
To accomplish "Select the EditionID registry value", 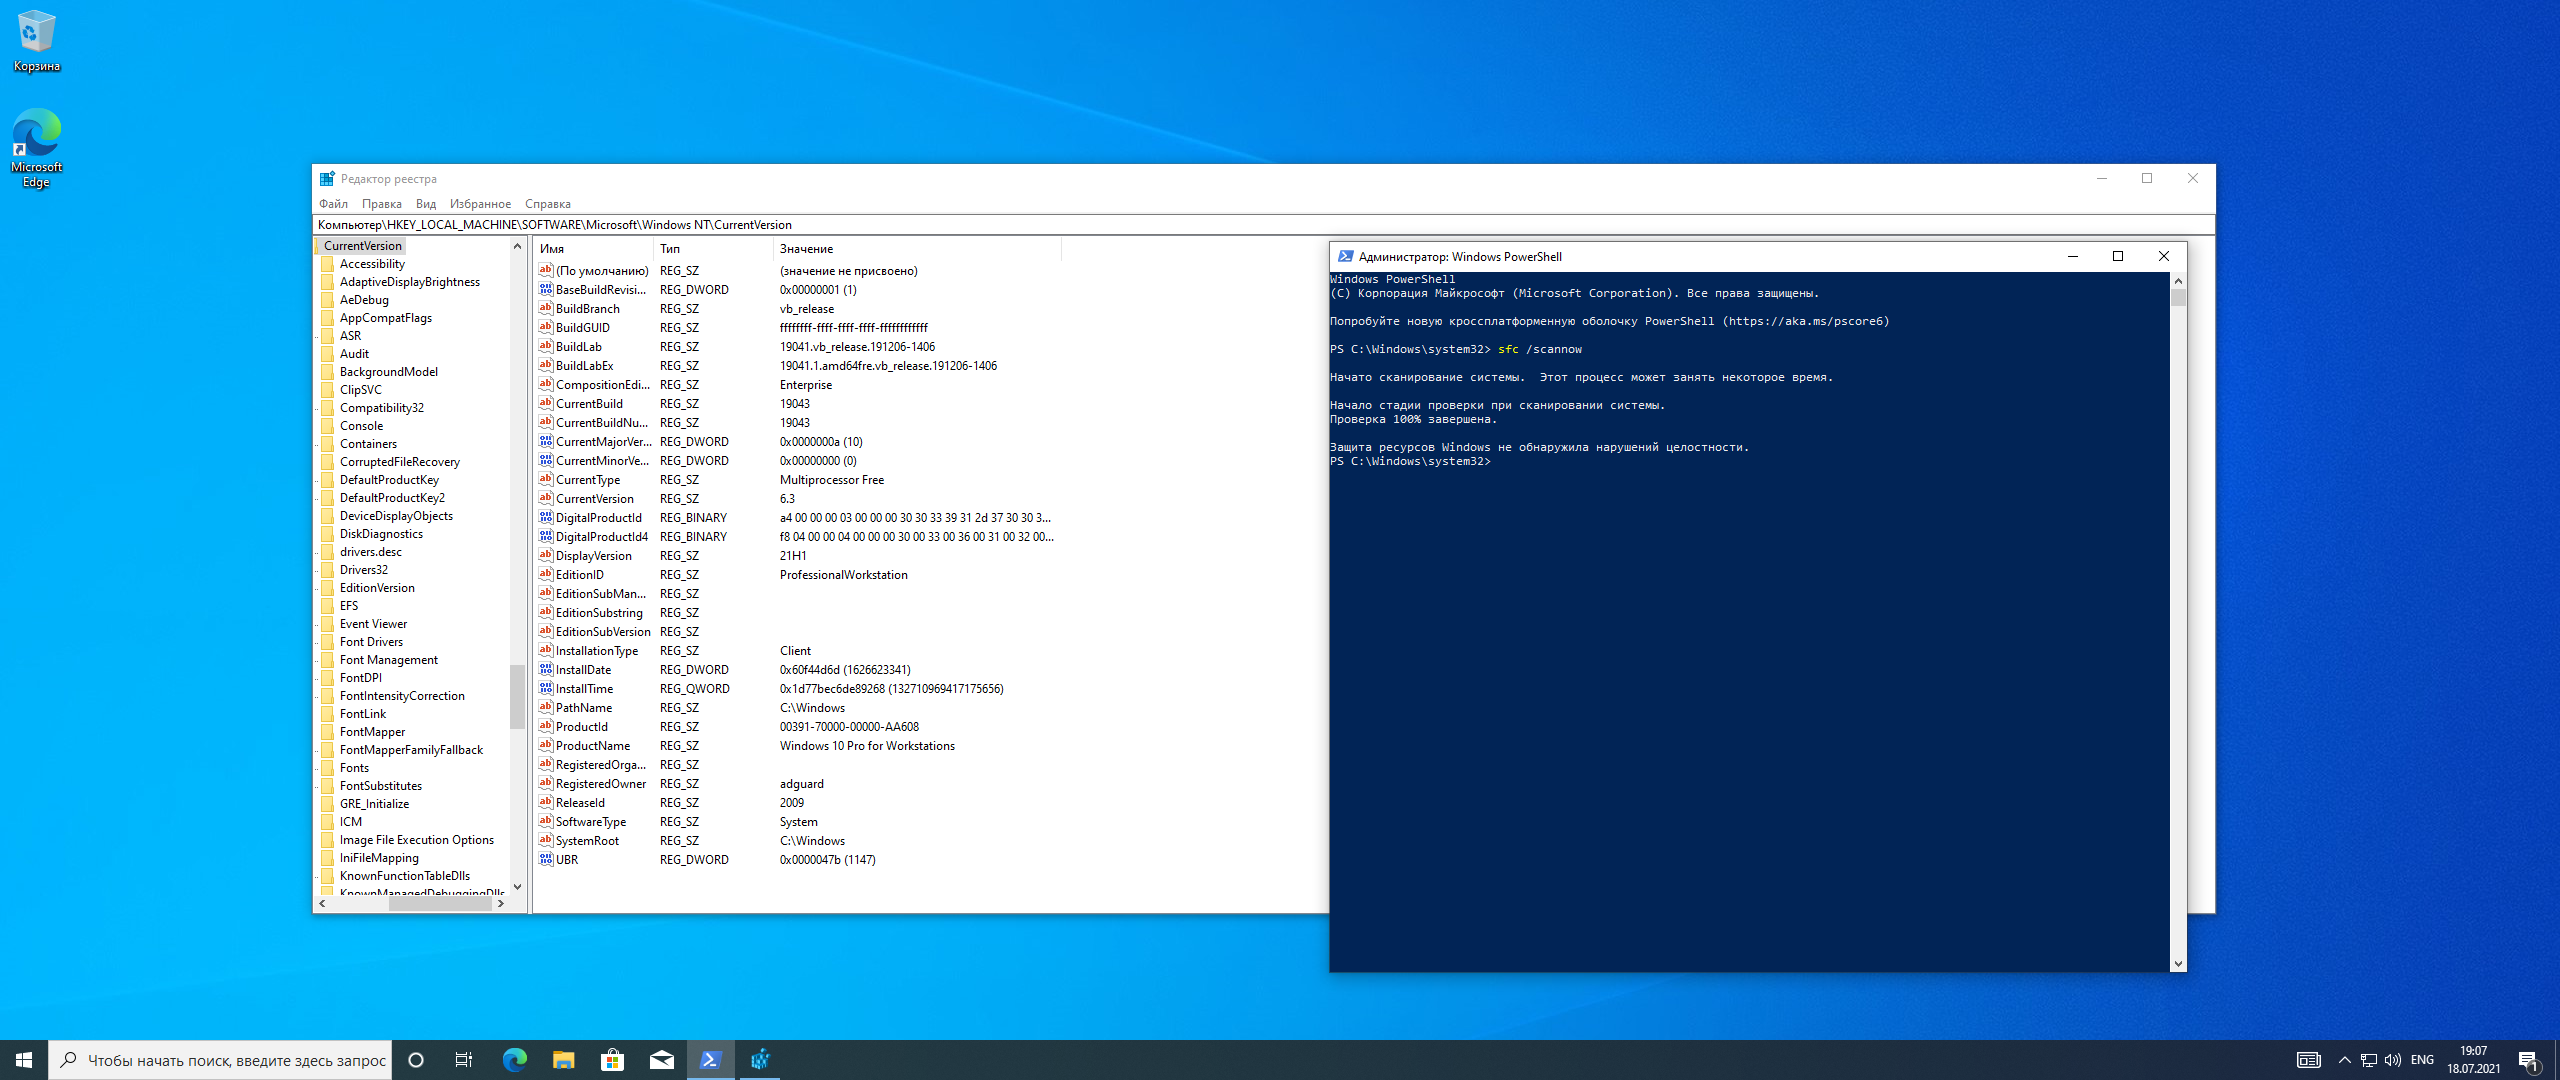I will pyautogui.click(x=579, y=575).
